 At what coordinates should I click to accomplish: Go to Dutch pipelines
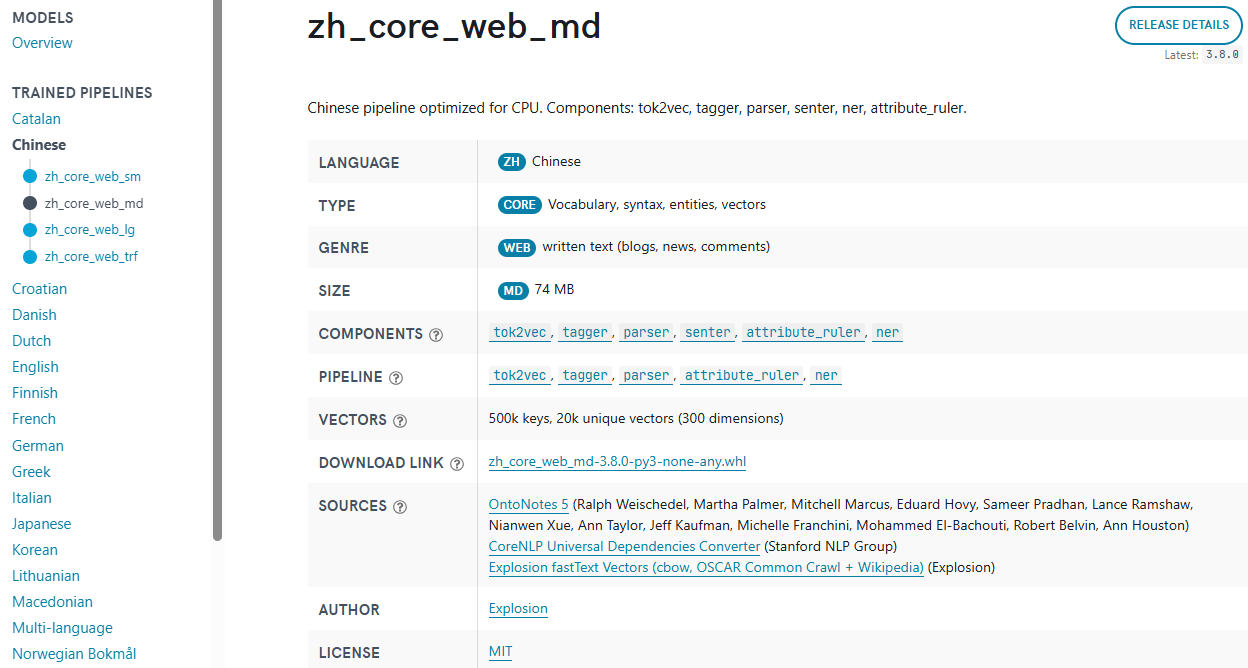31,341
